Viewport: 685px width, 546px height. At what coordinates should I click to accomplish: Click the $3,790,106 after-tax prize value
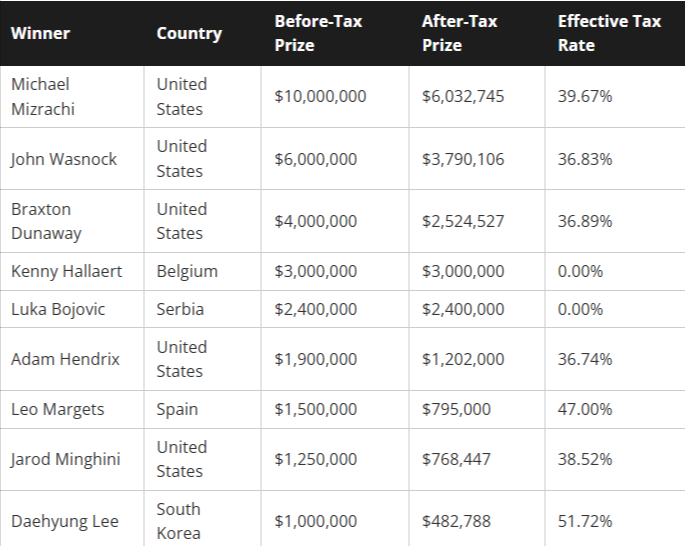pos(463,159)
